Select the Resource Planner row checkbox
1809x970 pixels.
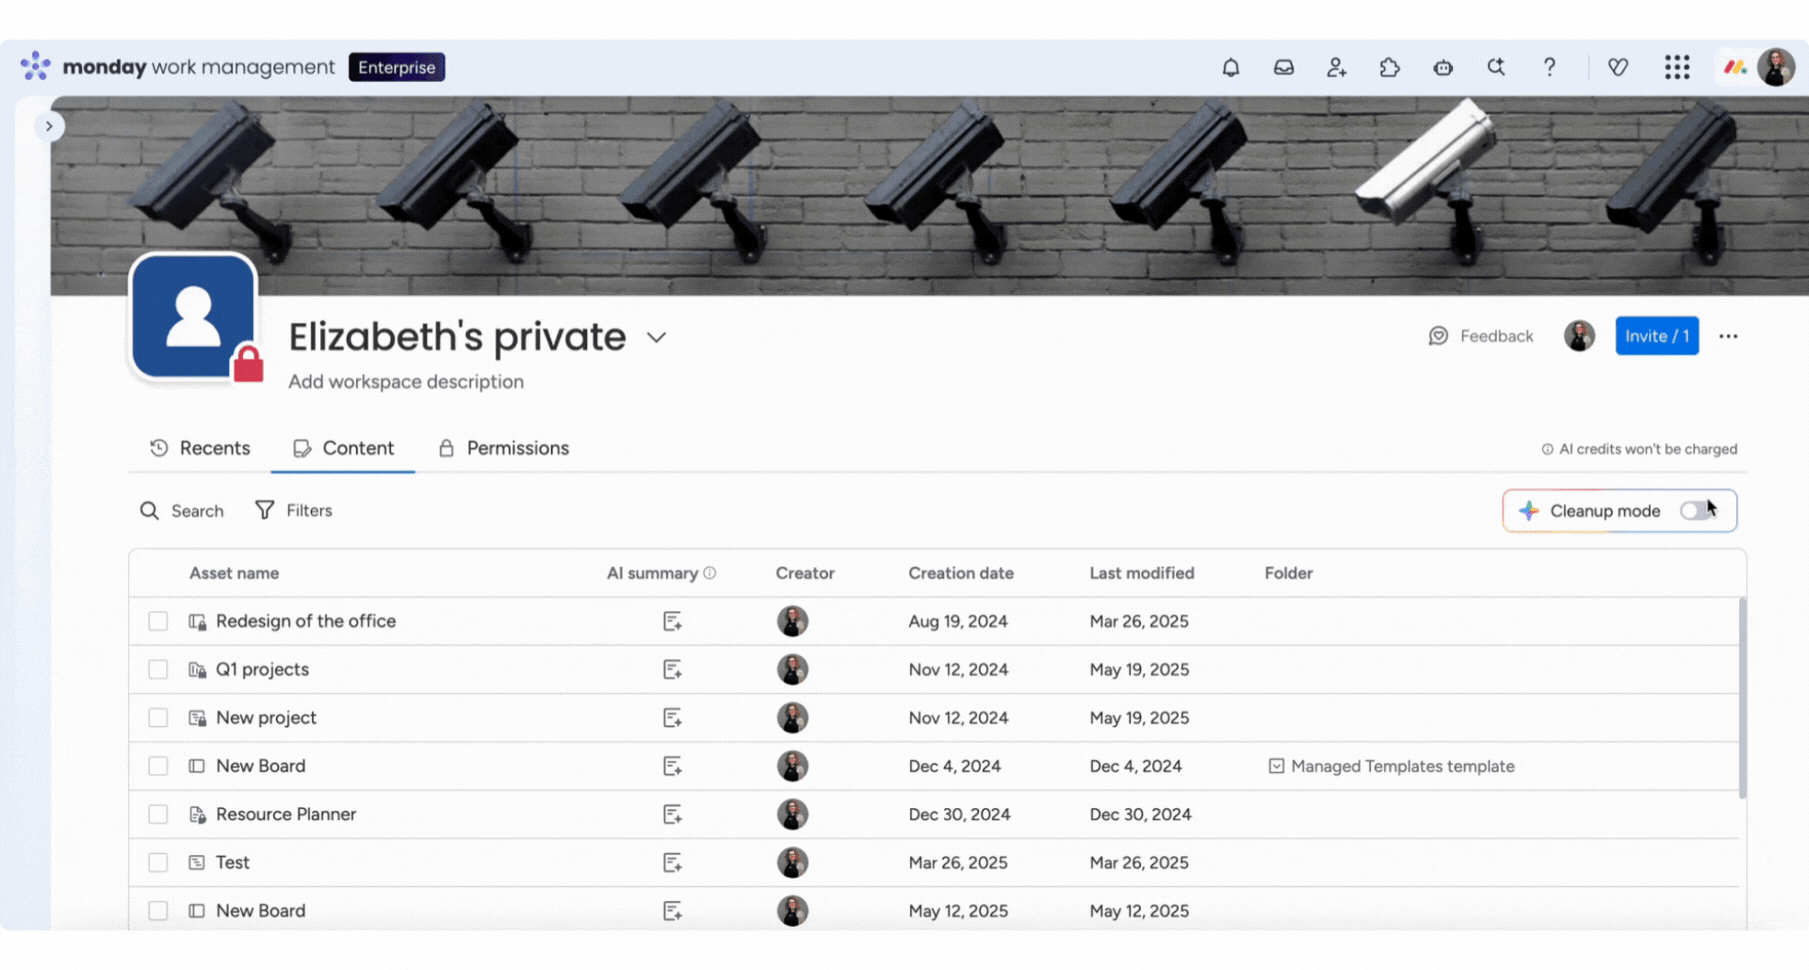click(x=158, y=815)
